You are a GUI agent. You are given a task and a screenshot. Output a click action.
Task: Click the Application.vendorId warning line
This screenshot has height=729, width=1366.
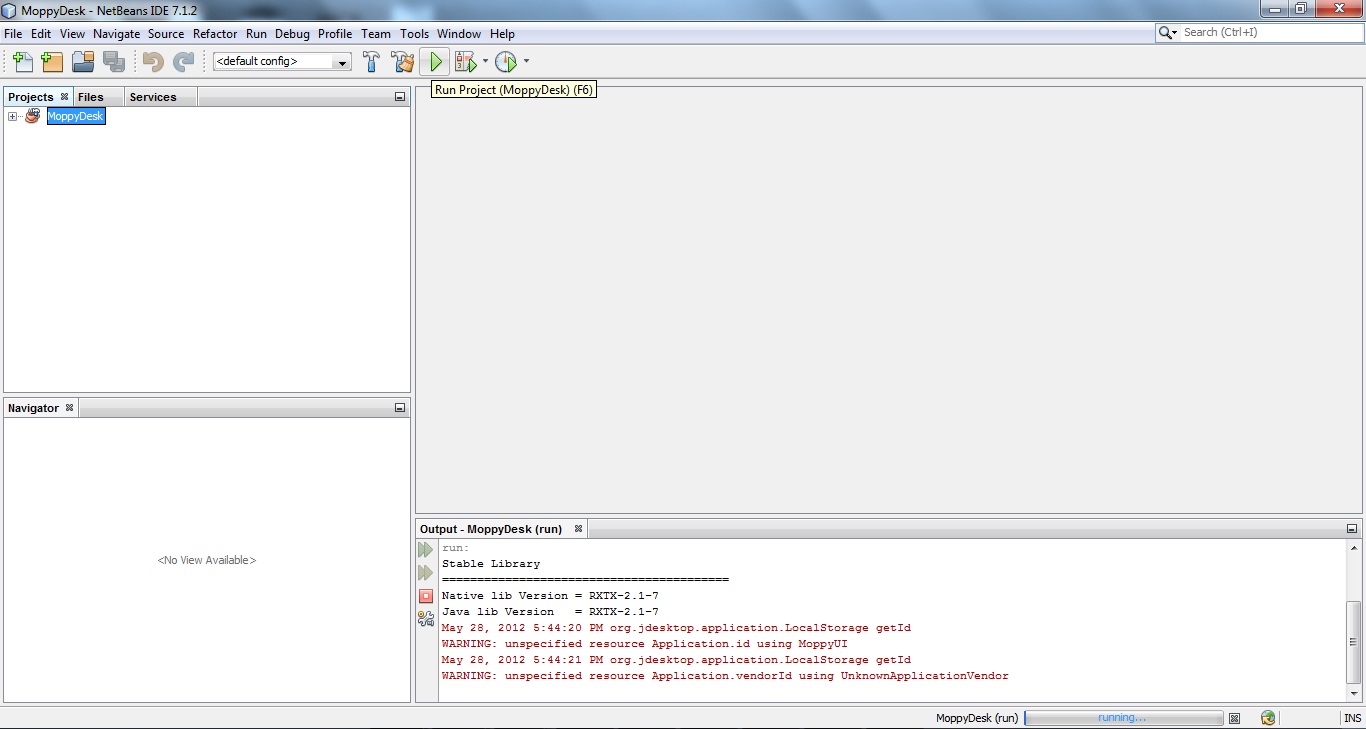(725, 676)
